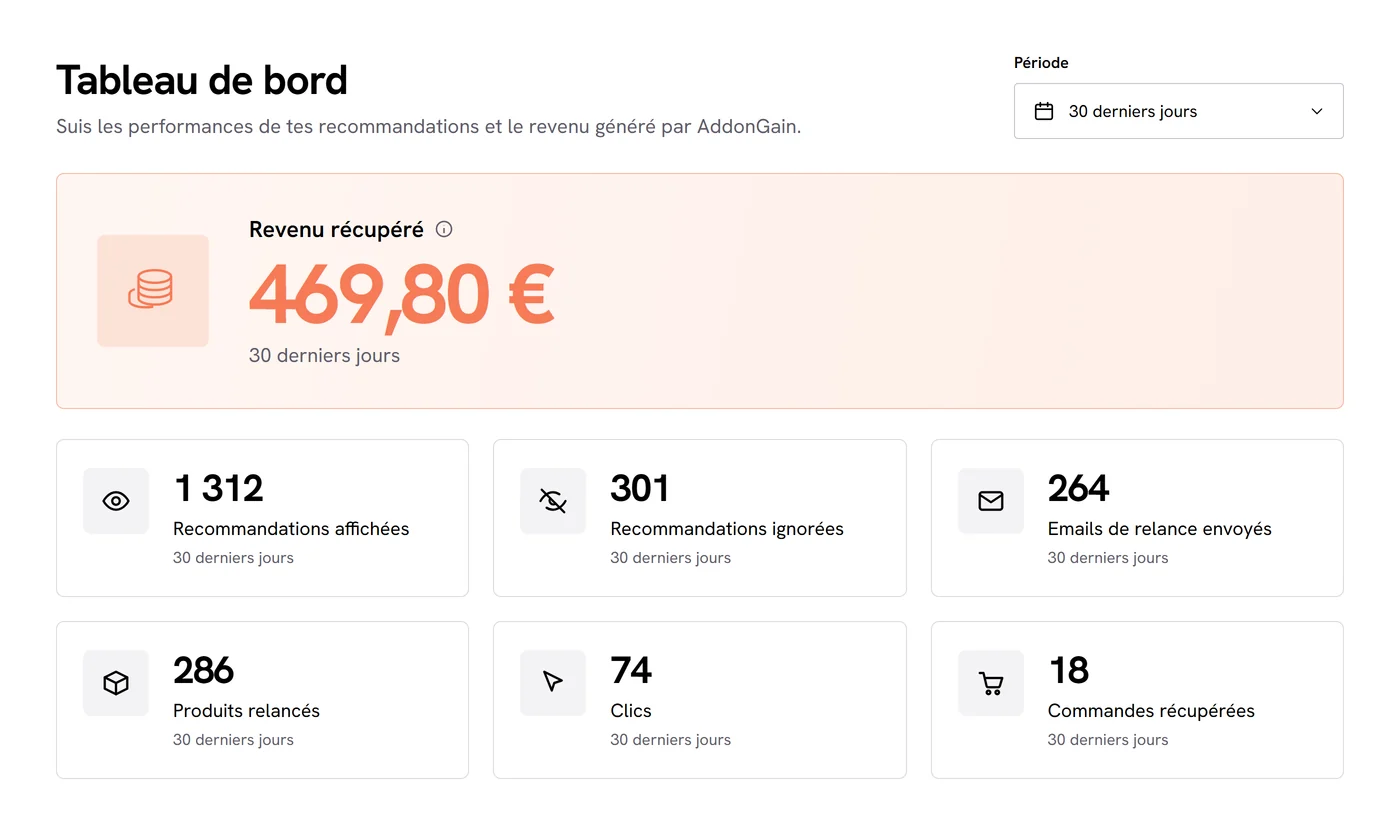Click the 301 value
The image size is (1400, 835).
(x=640, y=488)
